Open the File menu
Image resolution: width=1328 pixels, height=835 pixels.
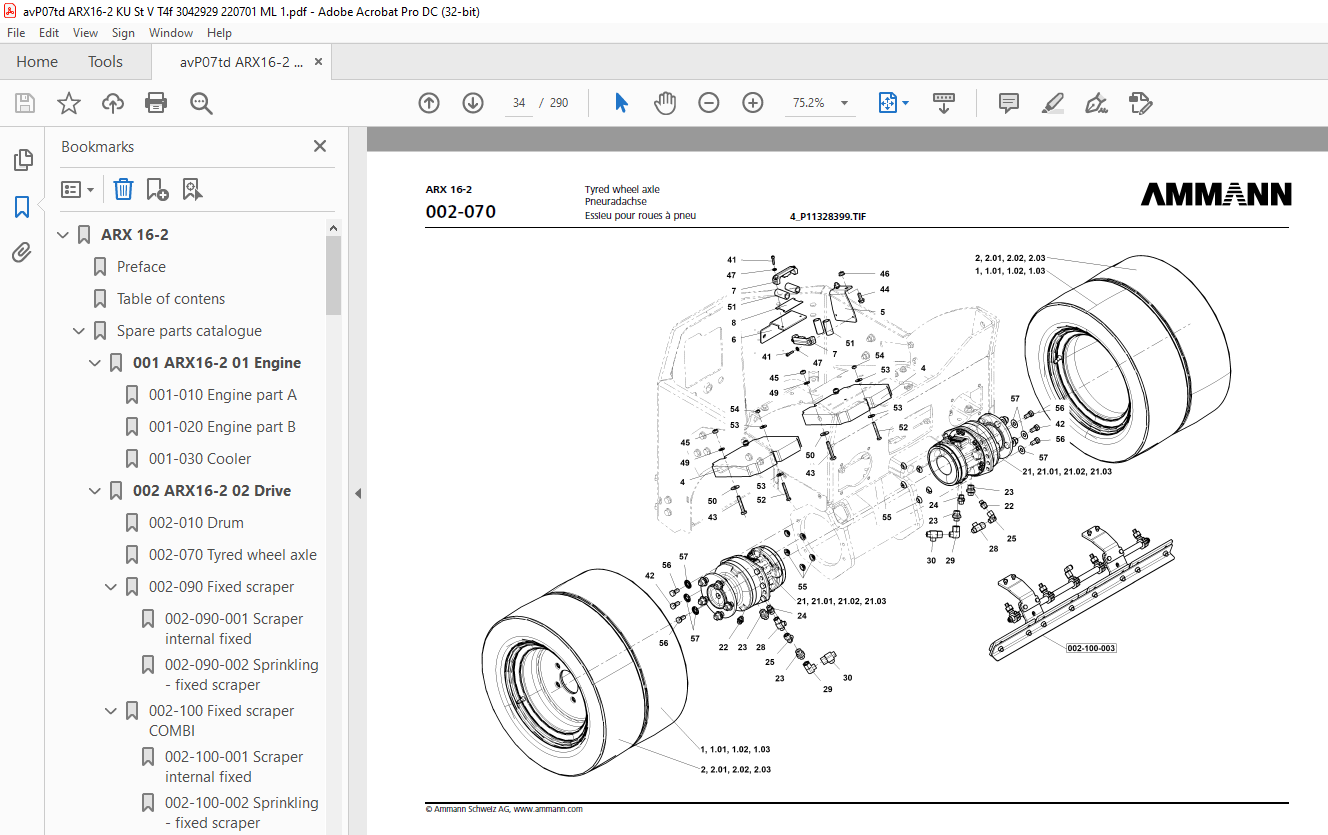(x=16, y=33)
